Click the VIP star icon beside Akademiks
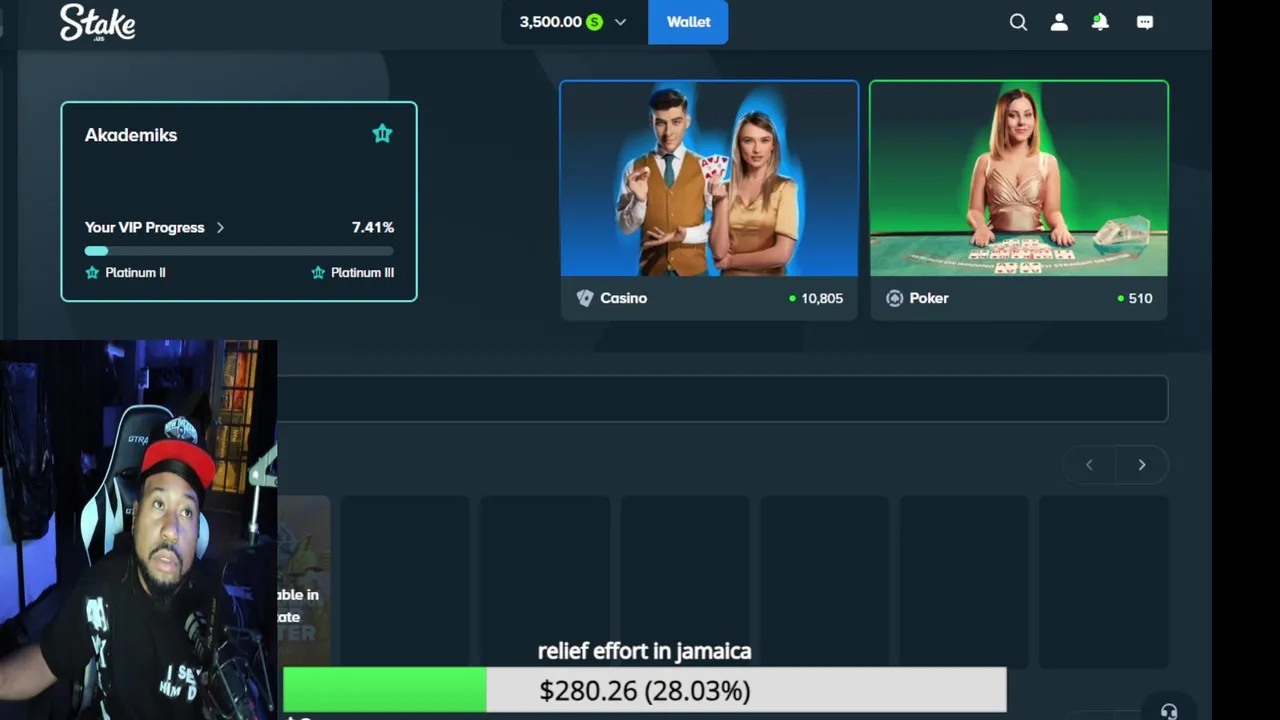Screen dimensions: 1280x720 tap(382, 134)
